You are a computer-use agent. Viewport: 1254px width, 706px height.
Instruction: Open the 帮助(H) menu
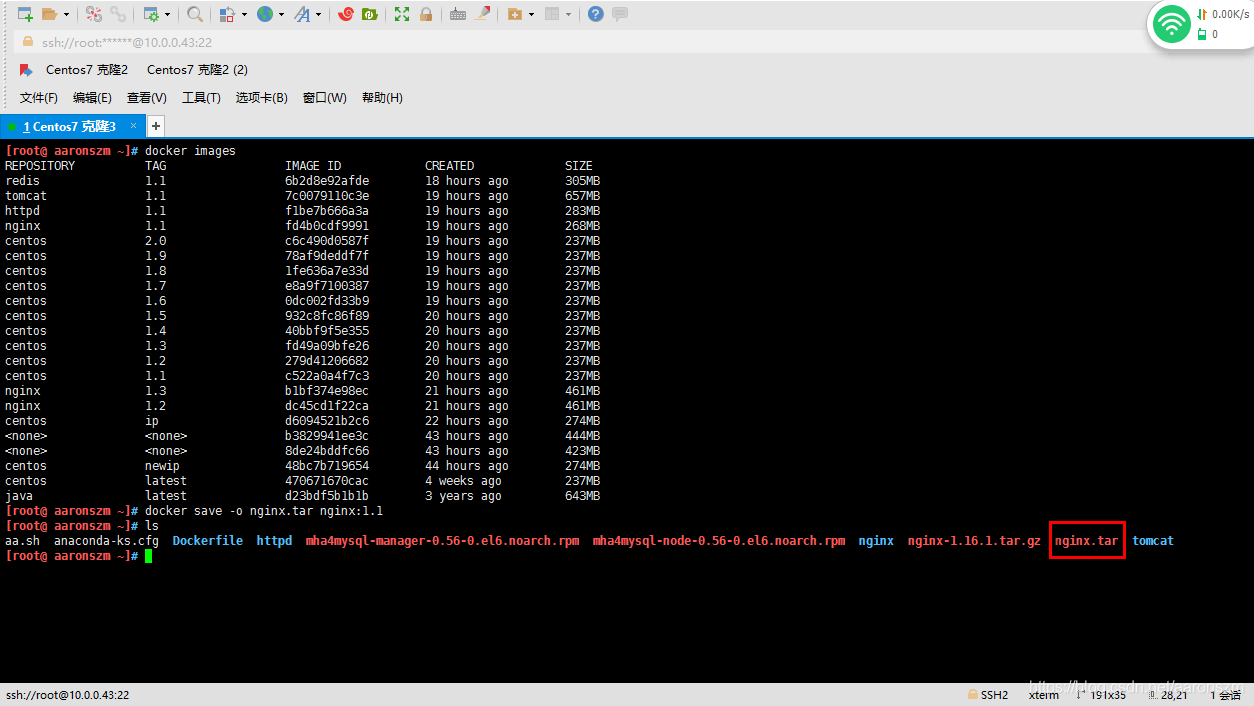(382, 98)
